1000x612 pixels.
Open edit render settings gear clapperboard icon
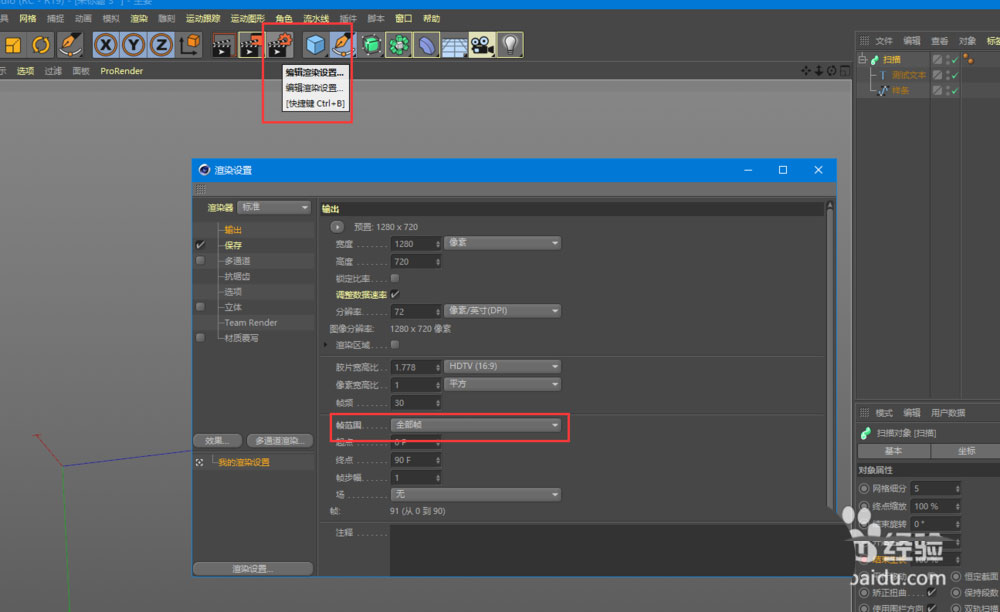tap(279, 45)
